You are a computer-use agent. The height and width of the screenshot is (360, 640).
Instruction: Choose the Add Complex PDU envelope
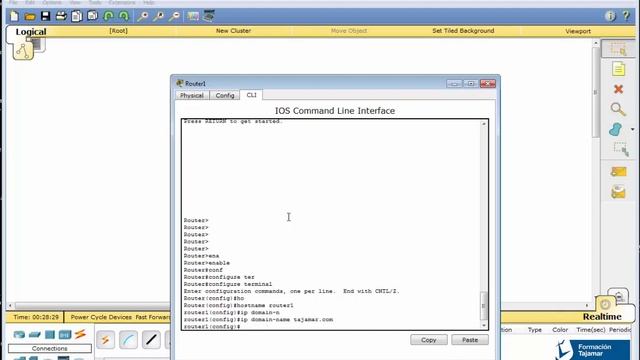618,191
